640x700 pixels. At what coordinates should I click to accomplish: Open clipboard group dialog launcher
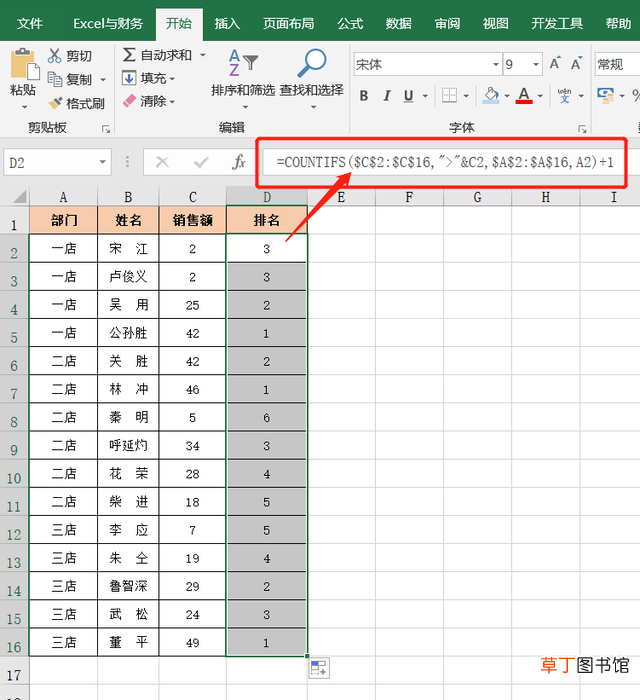tap(106, 129)
